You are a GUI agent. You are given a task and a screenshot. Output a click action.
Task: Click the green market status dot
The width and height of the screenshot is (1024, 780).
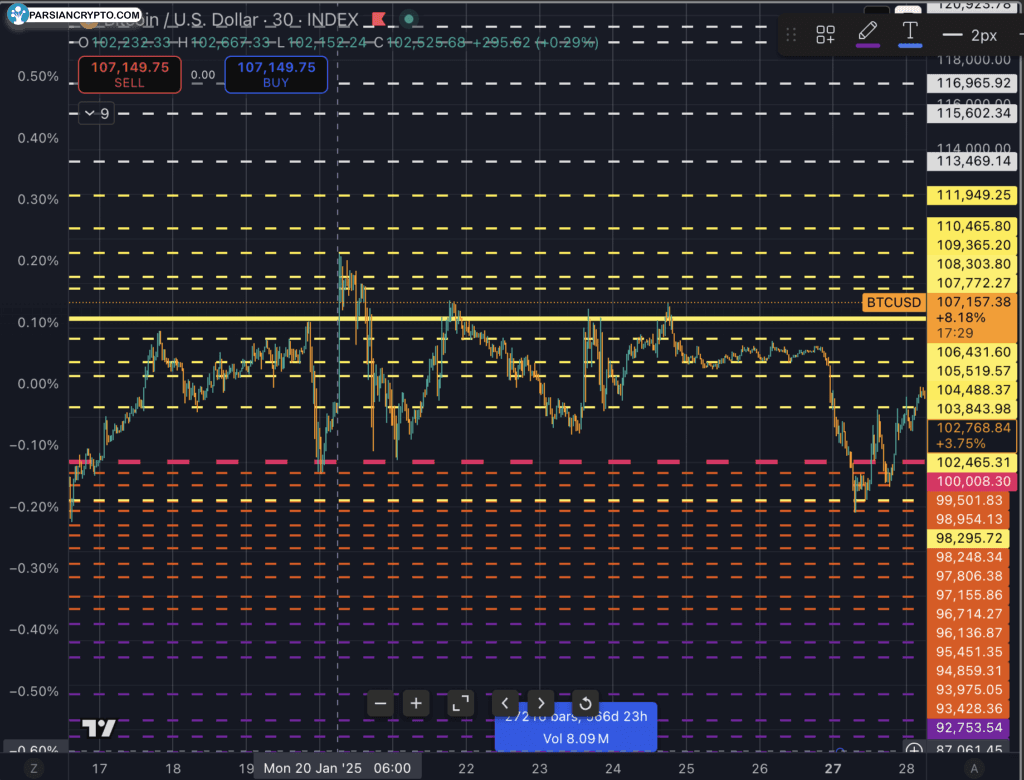click(409, 19)
